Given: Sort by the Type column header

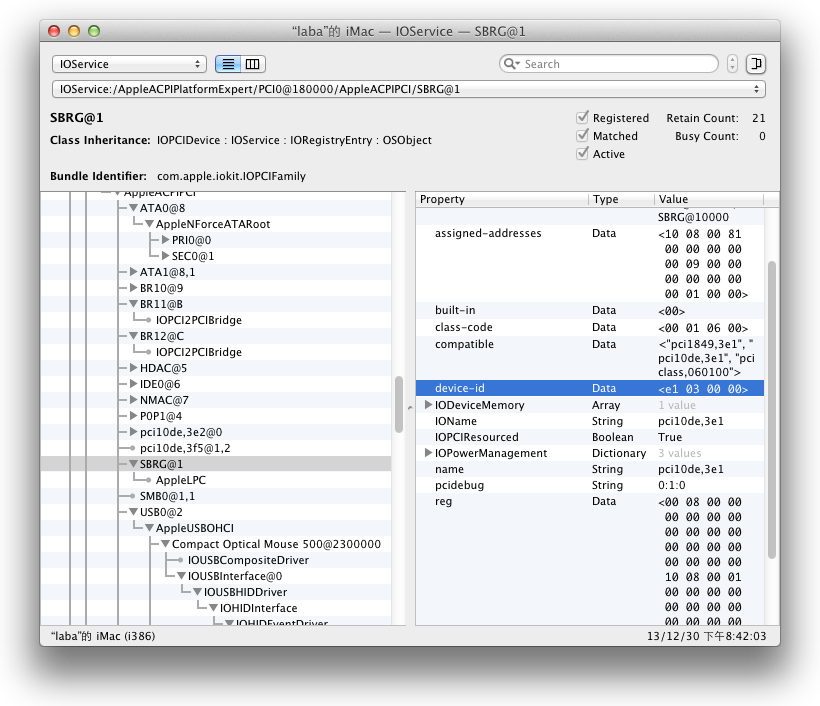Looking at the screenshot, I should pos(621,199).
